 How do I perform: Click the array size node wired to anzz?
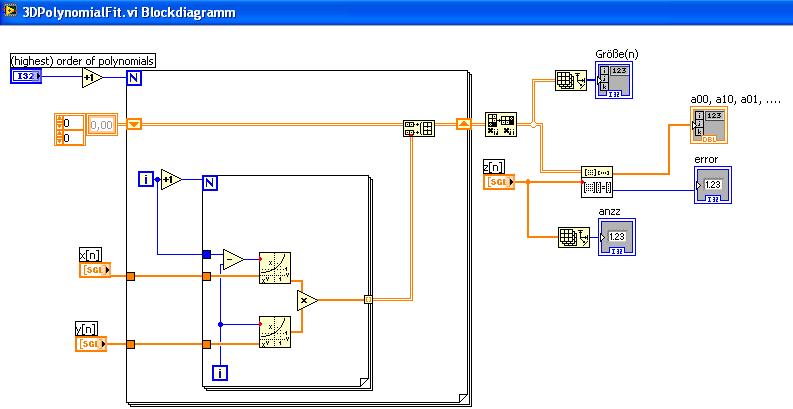pyautogui.click(x=574, y=238)
